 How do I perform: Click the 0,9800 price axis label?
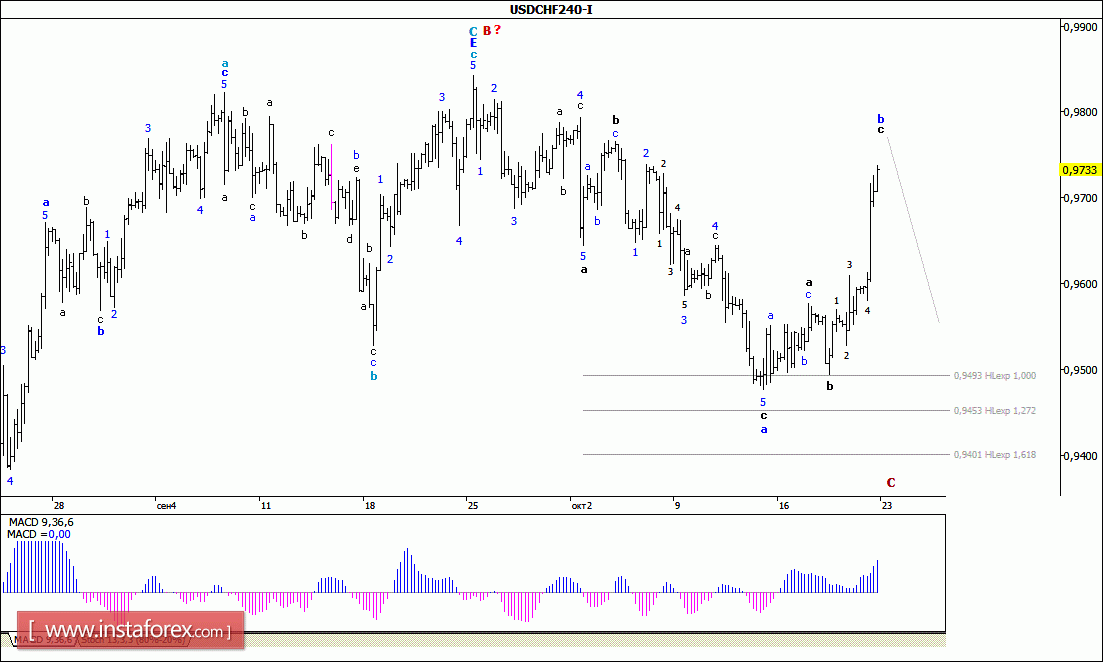[x=1080, y=113]
